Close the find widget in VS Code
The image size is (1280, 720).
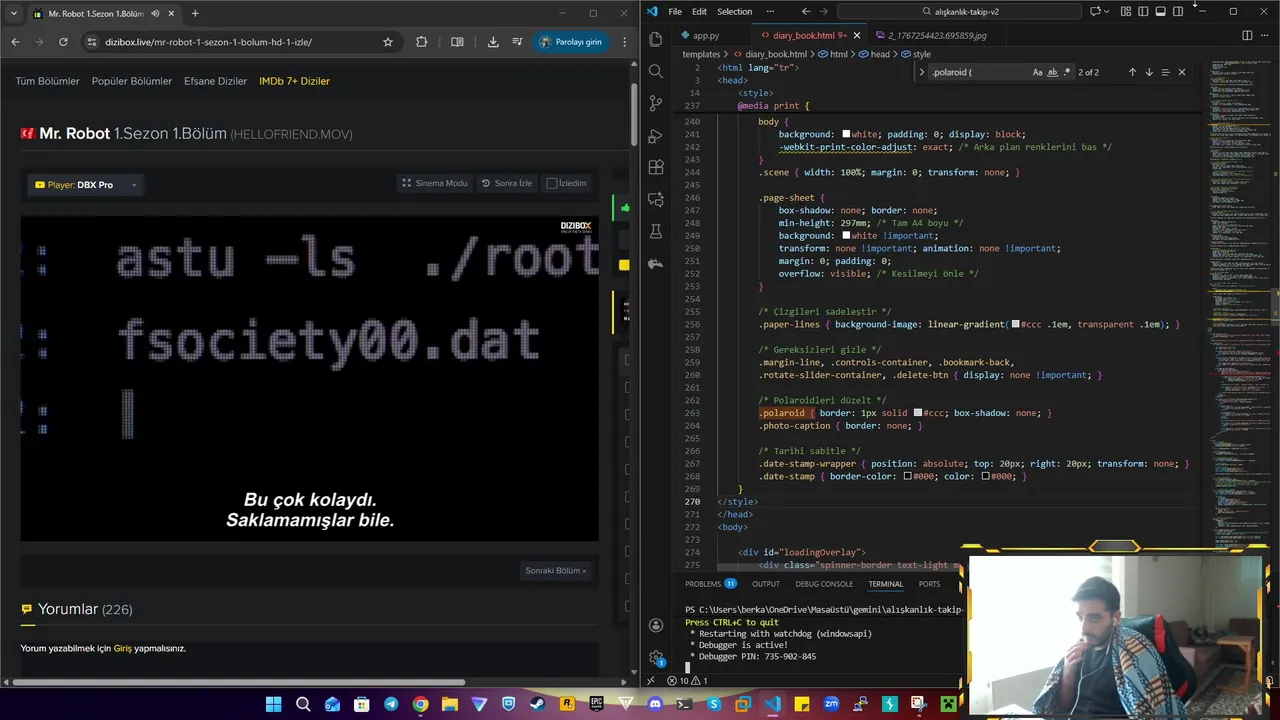(x=1181, y=72)
